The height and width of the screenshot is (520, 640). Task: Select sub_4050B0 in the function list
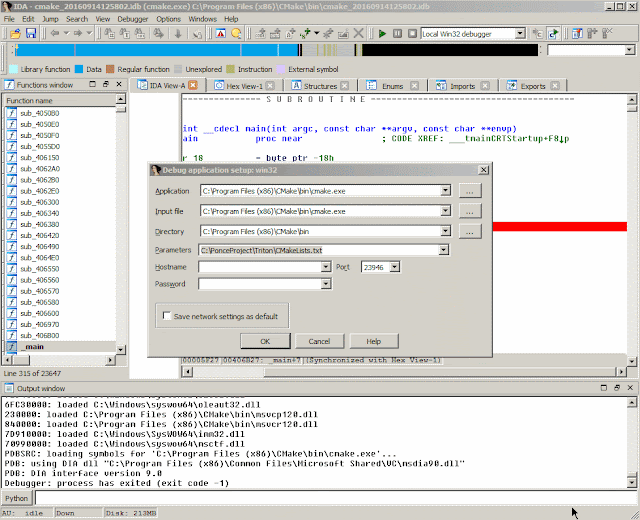click(x=40, y=113)
